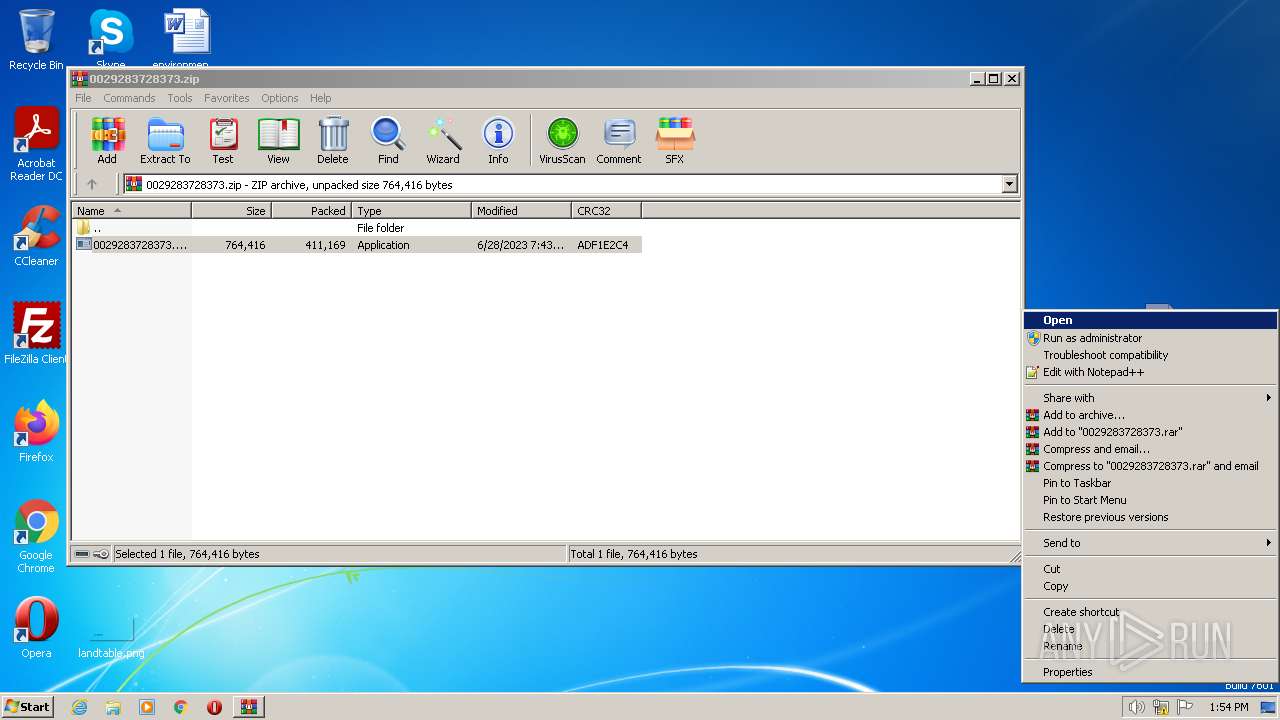Click the Delete trash can icon
This screenshot has width=1280, height=720.
tap(333, 140)
